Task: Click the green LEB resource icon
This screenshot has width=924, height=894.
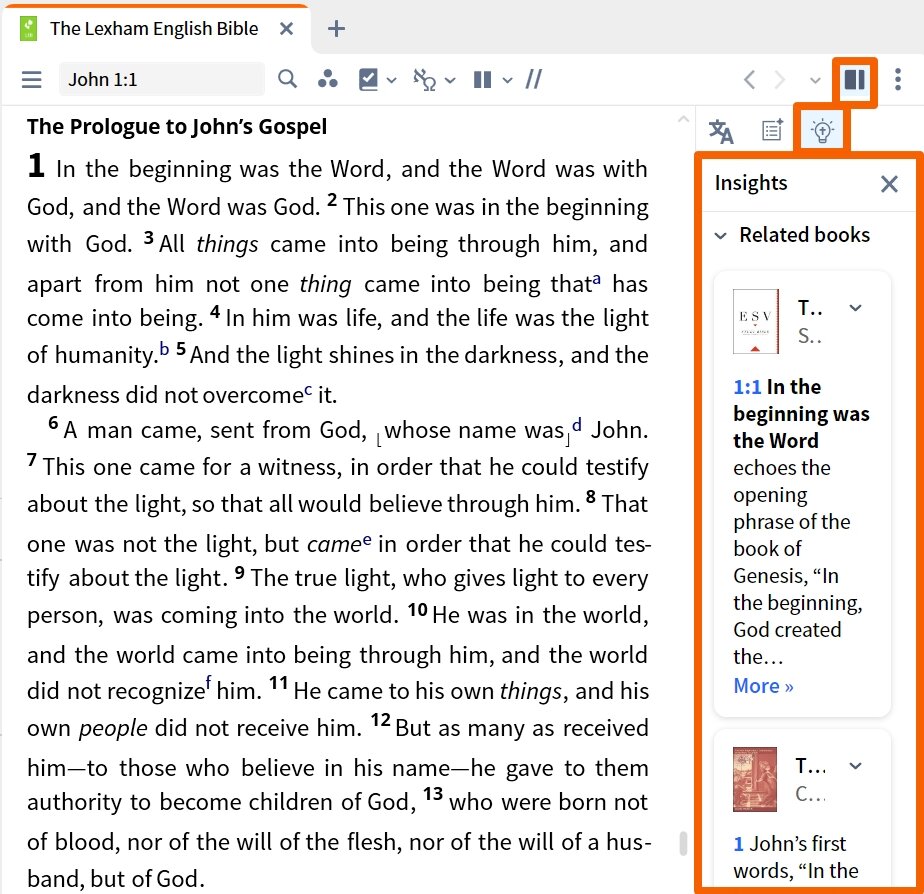Action: pos(28,28)
